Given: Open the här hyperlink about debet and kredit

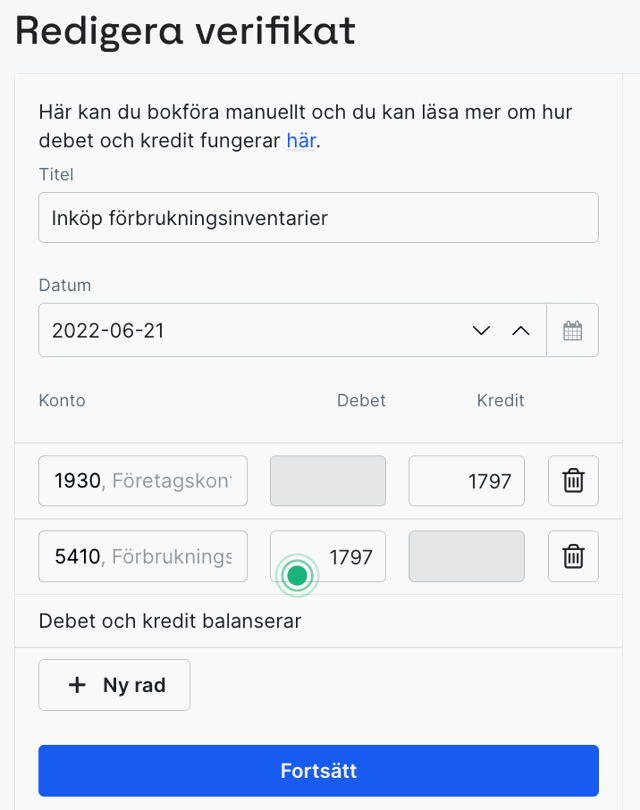Looking at the screenshot, I should pos(300,141).
